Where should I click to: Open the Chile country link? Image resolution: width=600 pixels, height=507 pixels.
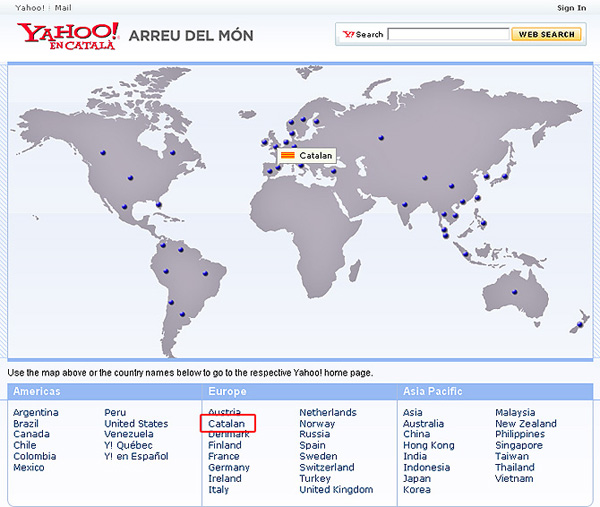[x=24, y=445]
